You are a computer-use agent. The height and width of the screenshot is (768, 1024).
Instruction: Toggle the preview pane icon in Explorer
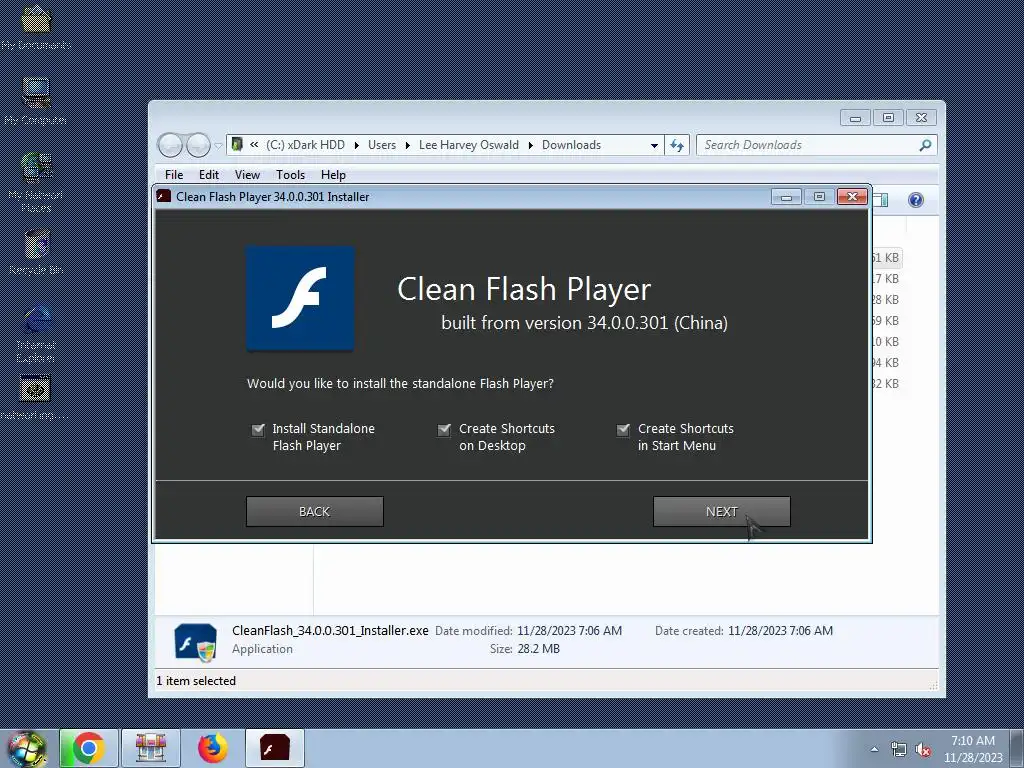[x=880, y=200]
